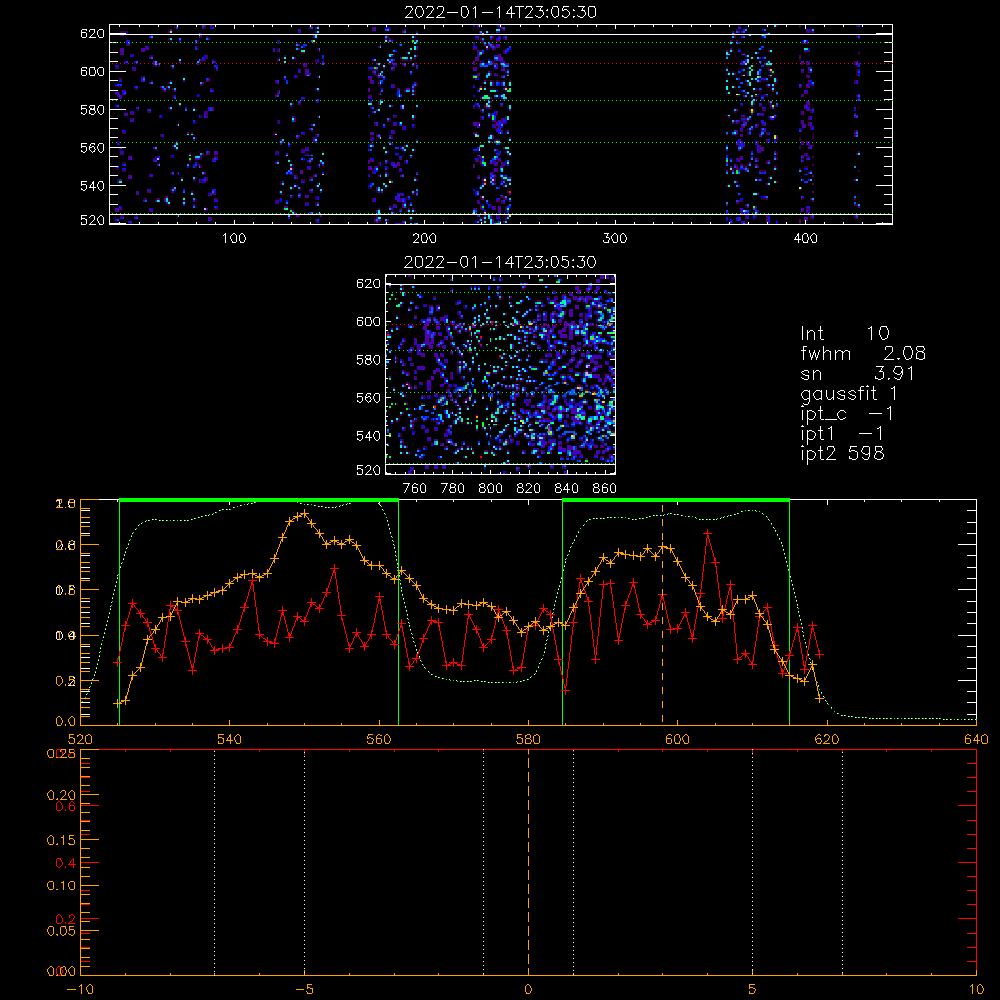Screen dimensions: 1000x1000
Task: Click x-axis label 820 on the middle image
Action: click(x=529, y=489)
